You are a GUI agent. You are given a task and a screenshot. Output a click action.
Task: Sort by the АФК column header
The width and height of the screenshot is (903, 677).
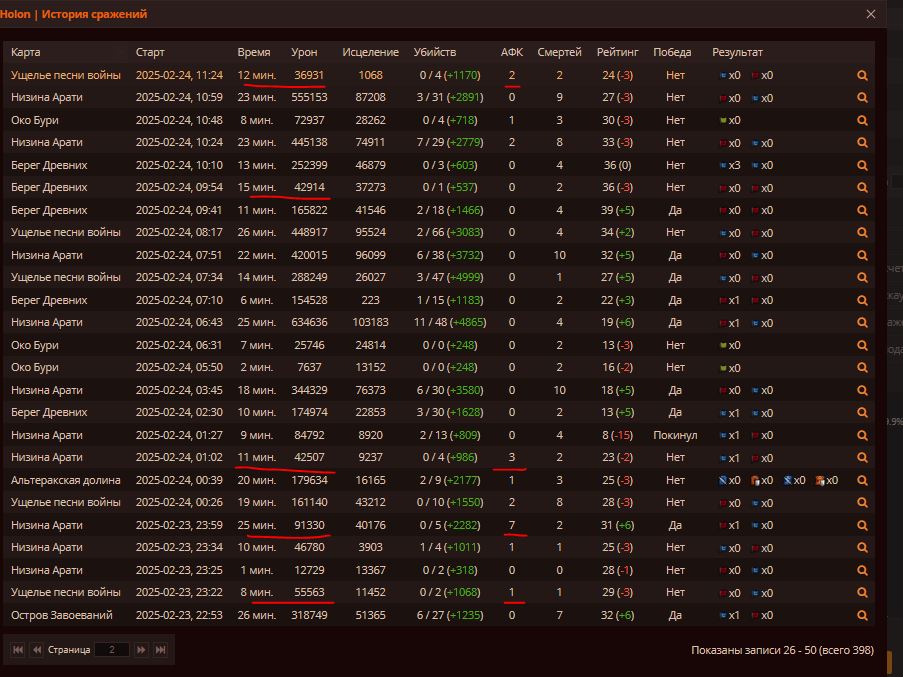pyautogui.click(x=511, y=52)
